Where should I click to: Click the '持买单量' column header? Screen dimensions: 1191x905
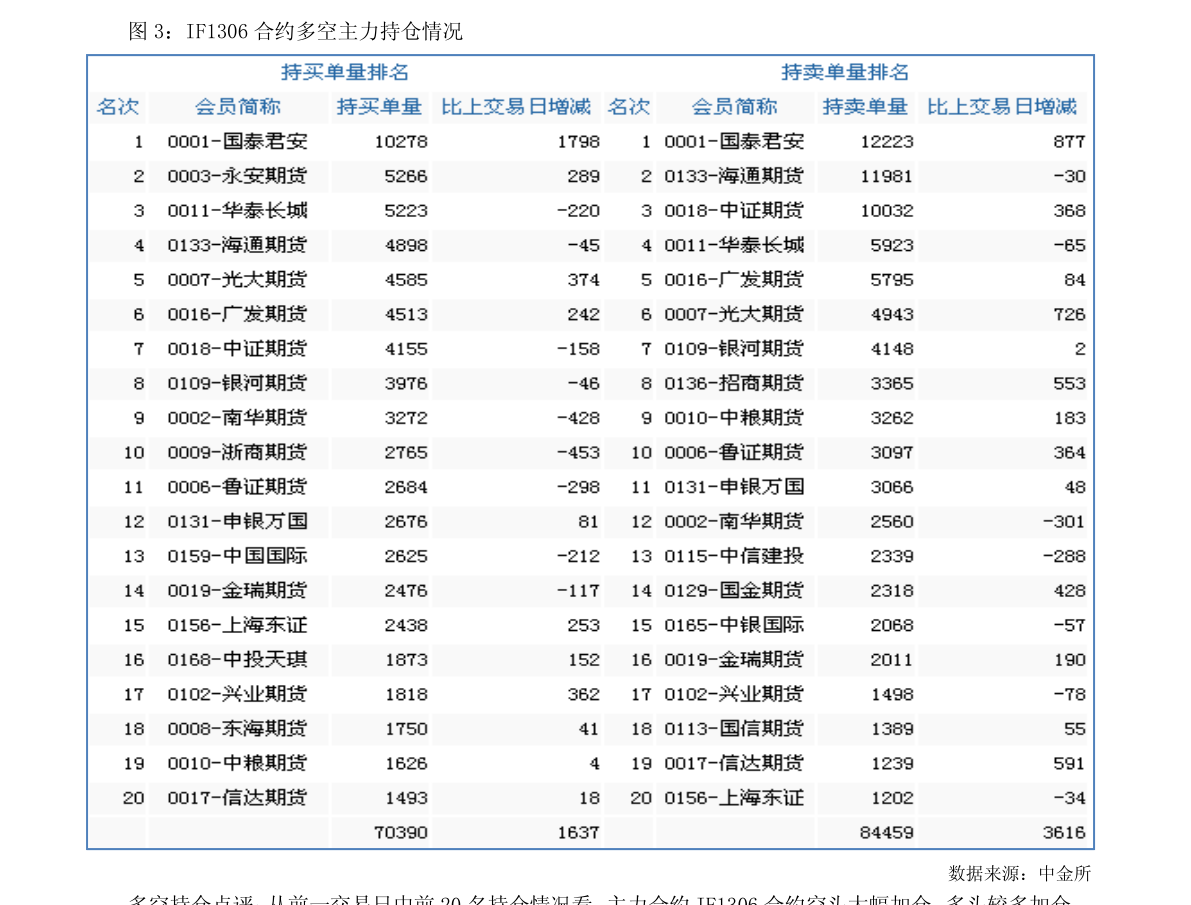point(379,107)
